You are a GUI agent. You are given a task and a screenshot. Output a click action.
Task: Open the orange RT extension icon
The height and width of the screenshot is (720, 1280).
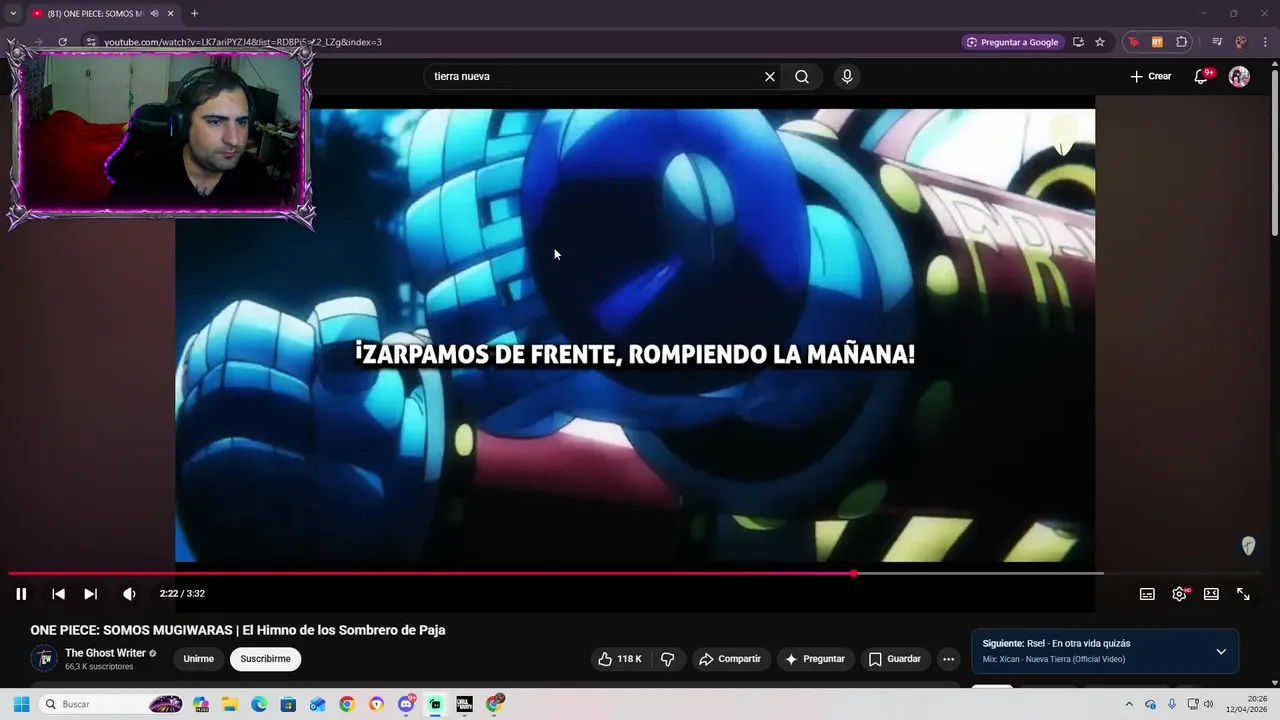1157,42
